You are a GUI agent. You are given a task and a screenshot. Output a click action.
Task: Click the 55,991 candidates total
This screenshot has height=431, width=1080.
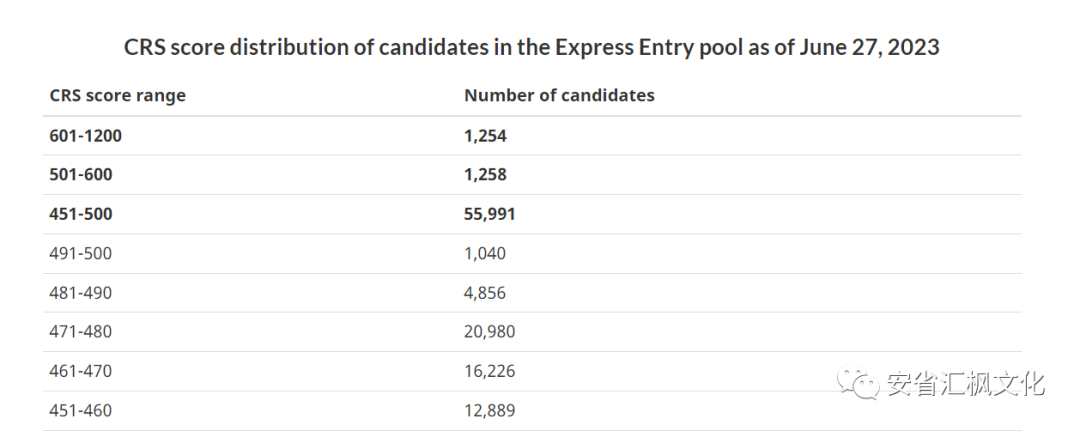490,215
